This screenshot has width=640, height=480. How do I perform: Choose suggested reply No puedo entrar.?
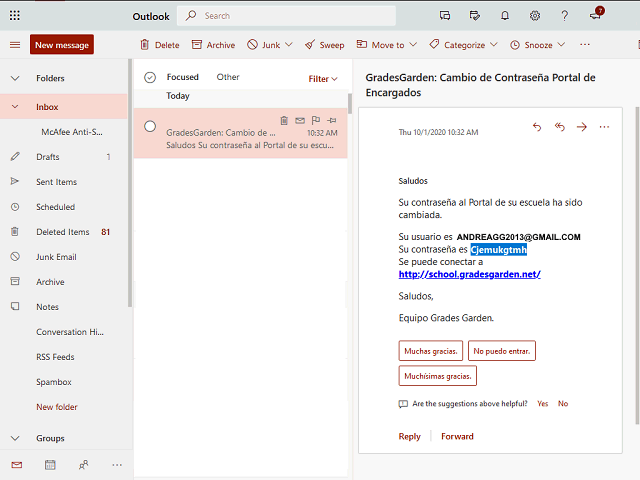point(502,351)
